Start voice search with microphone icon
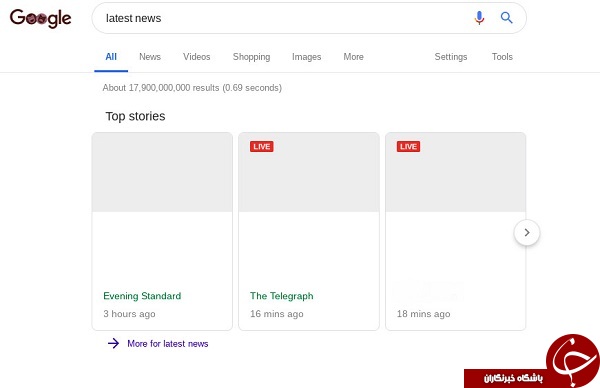 (x=479, y=18)
